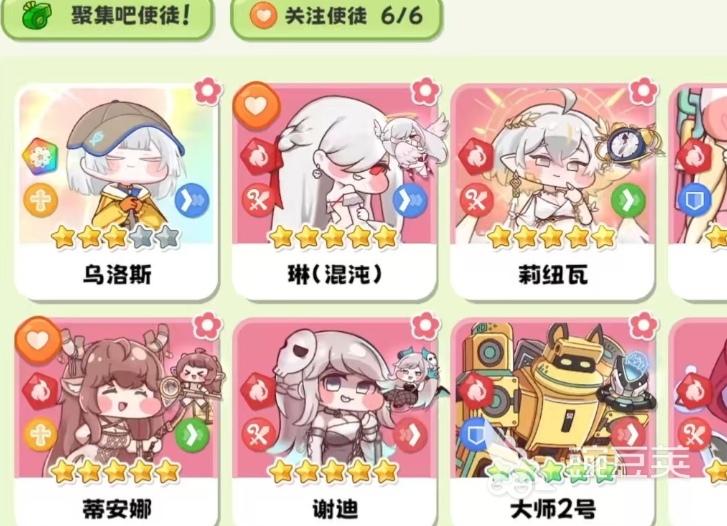
Task: Tap the green whistle 聚集吧使徒 button
Action: 107,17
